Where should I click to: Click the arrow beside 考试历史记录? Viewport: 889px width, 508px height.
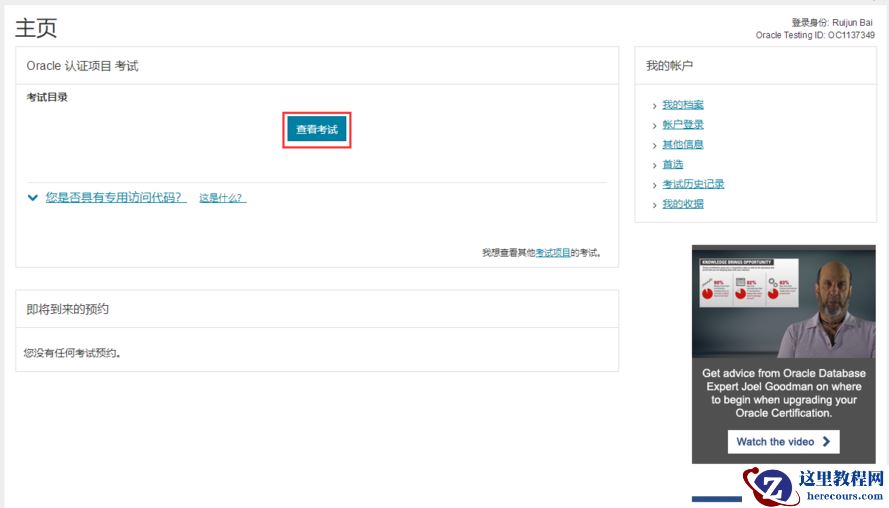pyautogui.click(x=654, y=185)
